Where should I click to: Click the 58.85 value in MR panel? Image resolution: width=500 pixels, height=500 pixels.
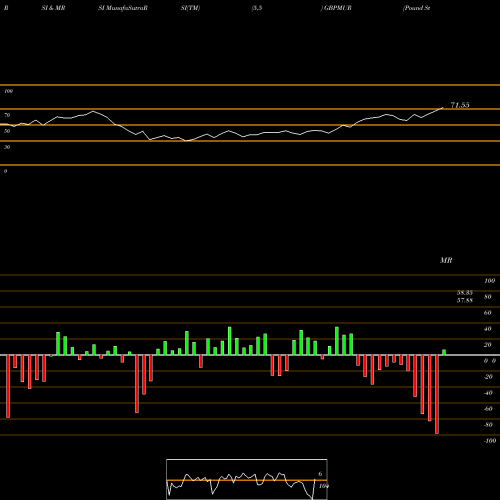(465, 293)
